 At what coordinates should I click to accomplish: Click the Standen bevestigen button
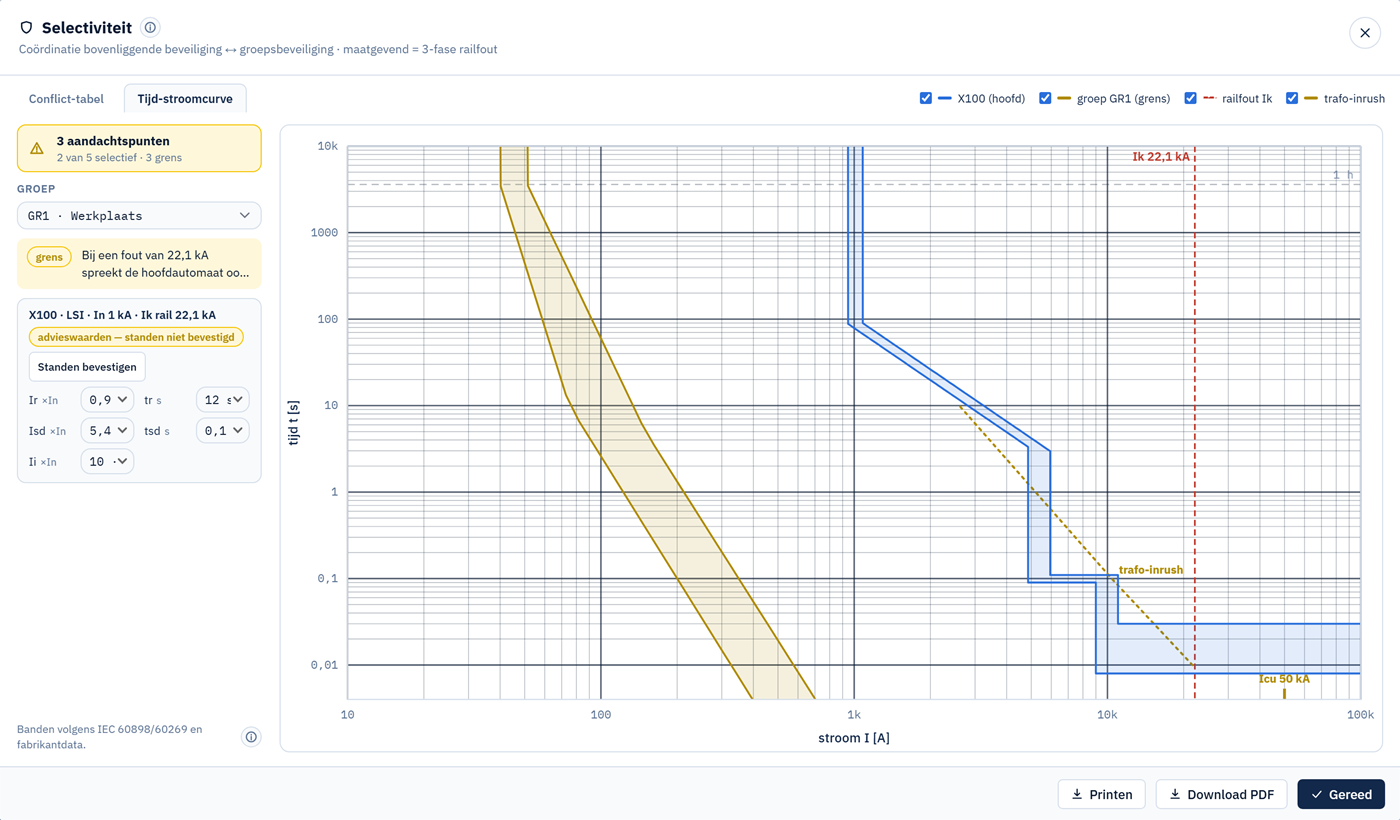click(x=87, y=367)
